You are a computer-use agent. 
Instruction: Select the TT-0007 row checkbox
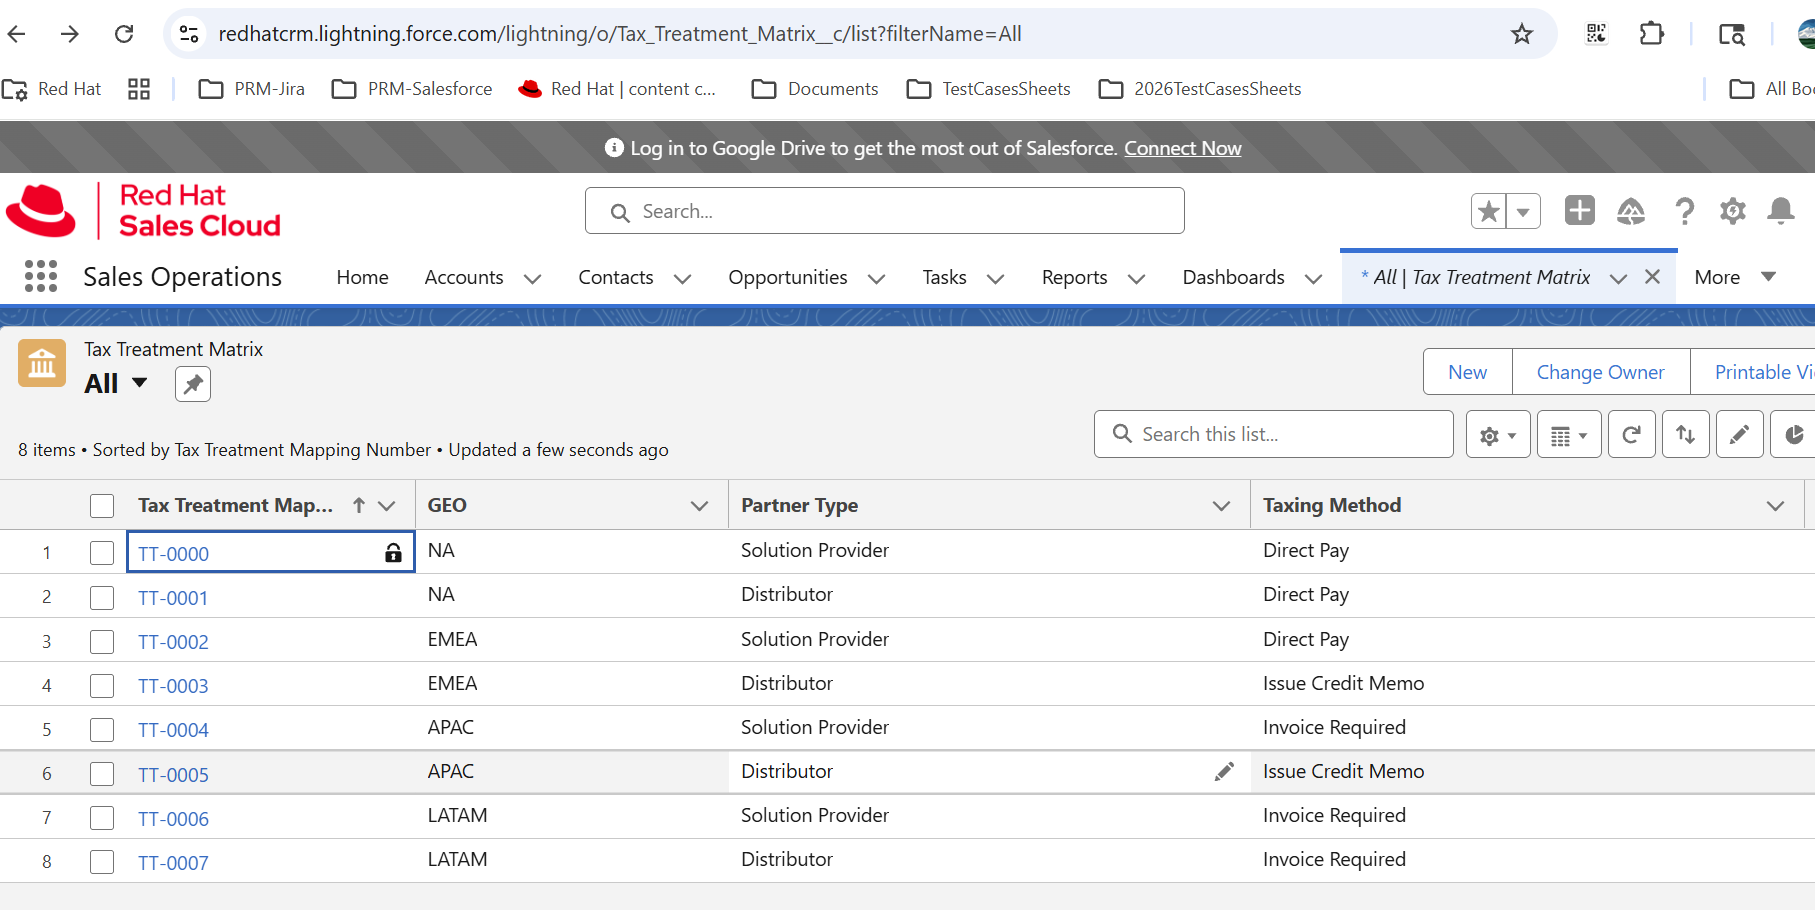(102, 862)
